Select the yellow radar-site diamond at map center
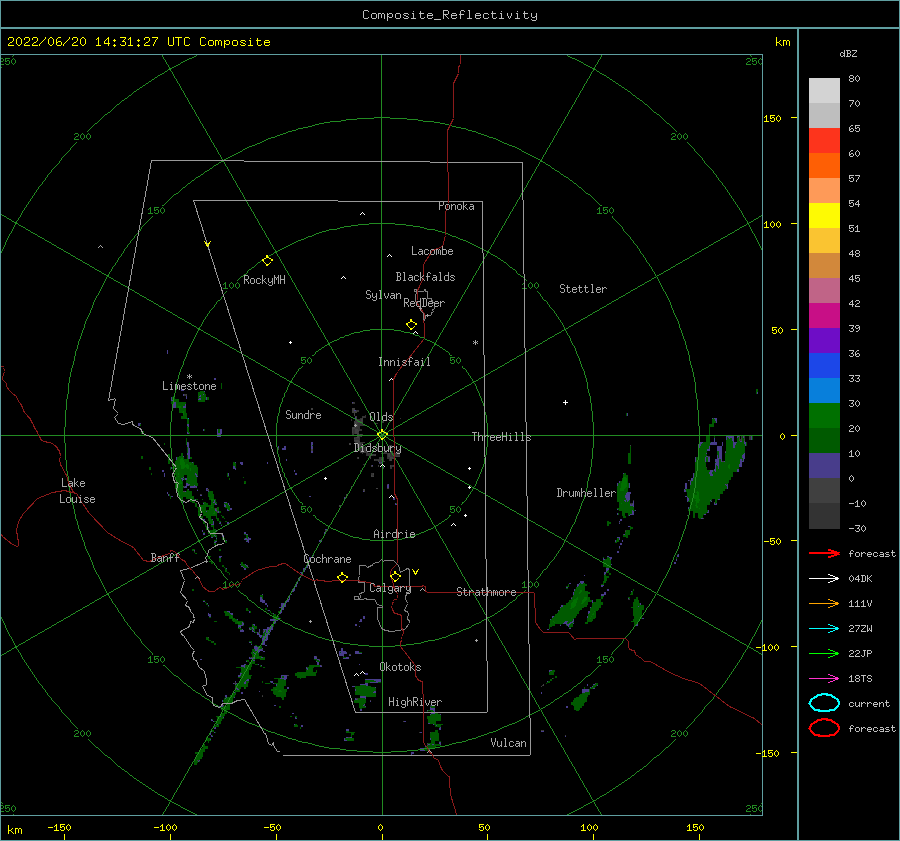Viewport: 900px width, 841px height. coord(382,435)
